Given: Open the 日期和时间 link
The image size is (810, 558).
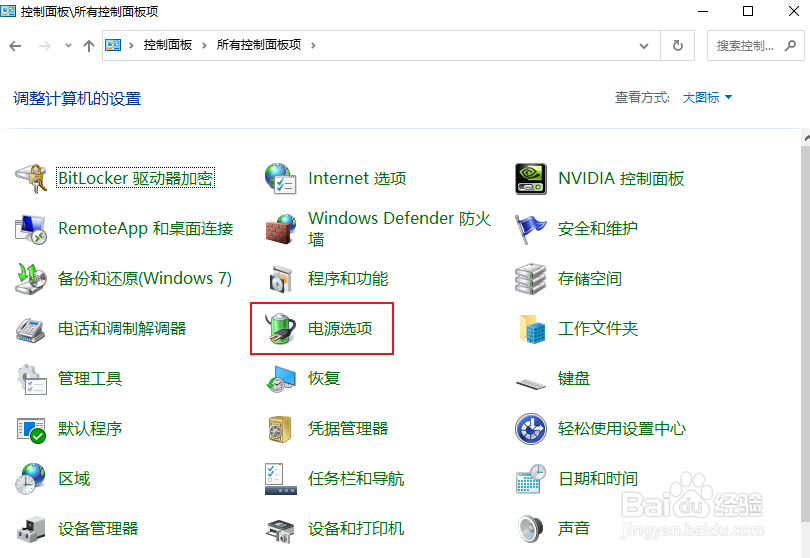Looking at the screenshot, I should 598,478.
